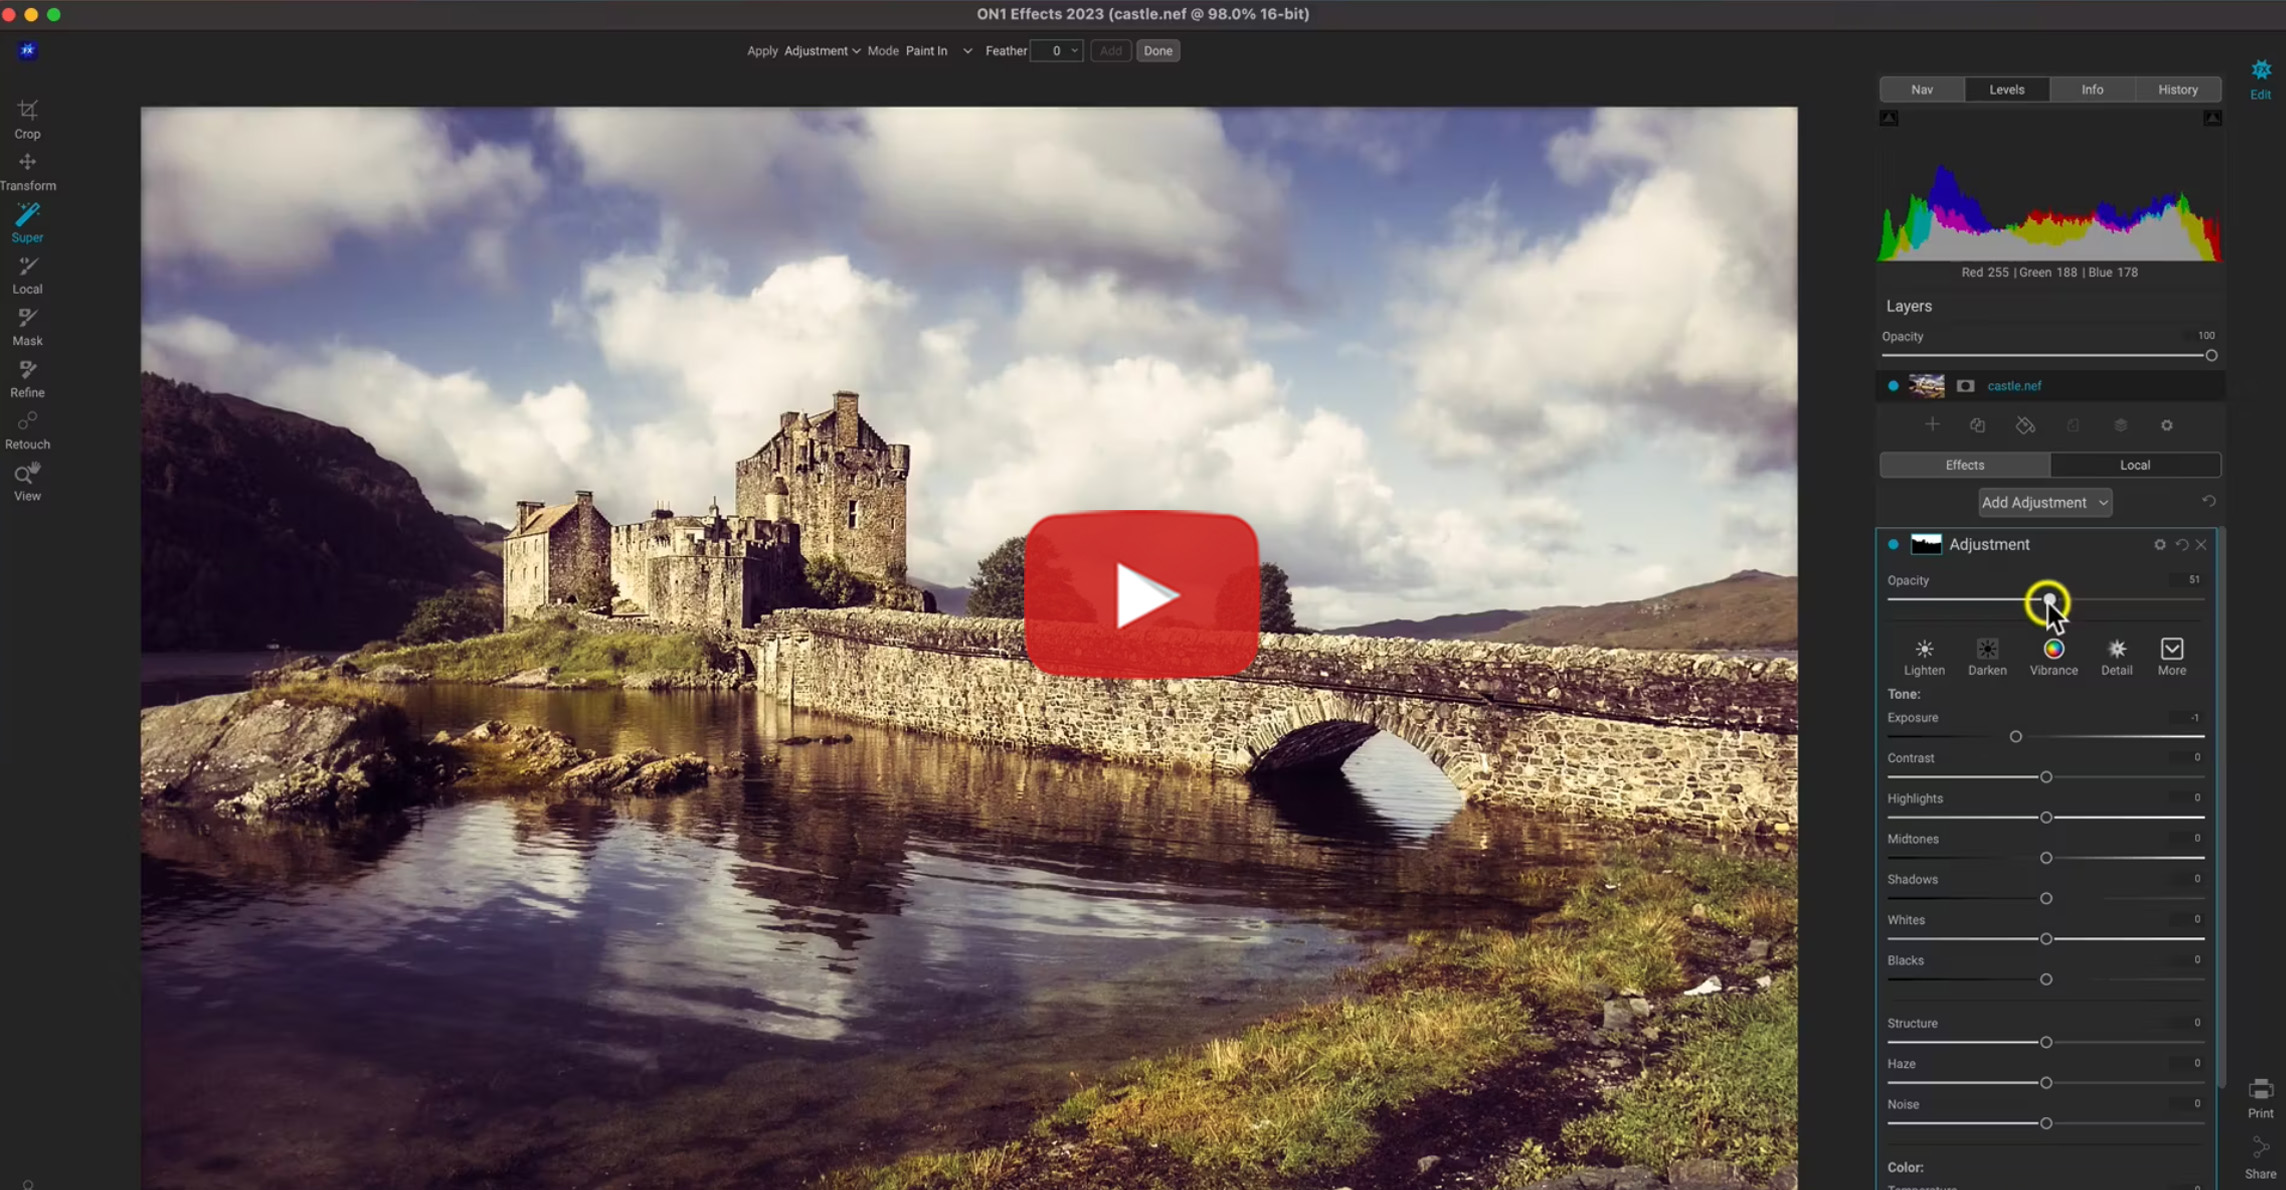The width and height of the screenshot is (2286, 1190).
Task: Click the Done button
Action: click(1158, 51)
